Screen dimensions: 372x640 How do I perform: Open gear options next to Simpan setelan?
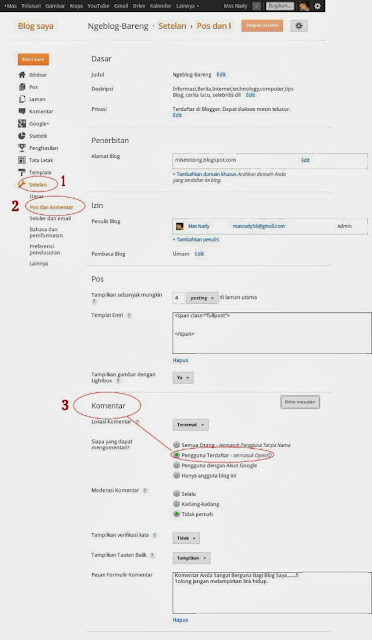299,26
